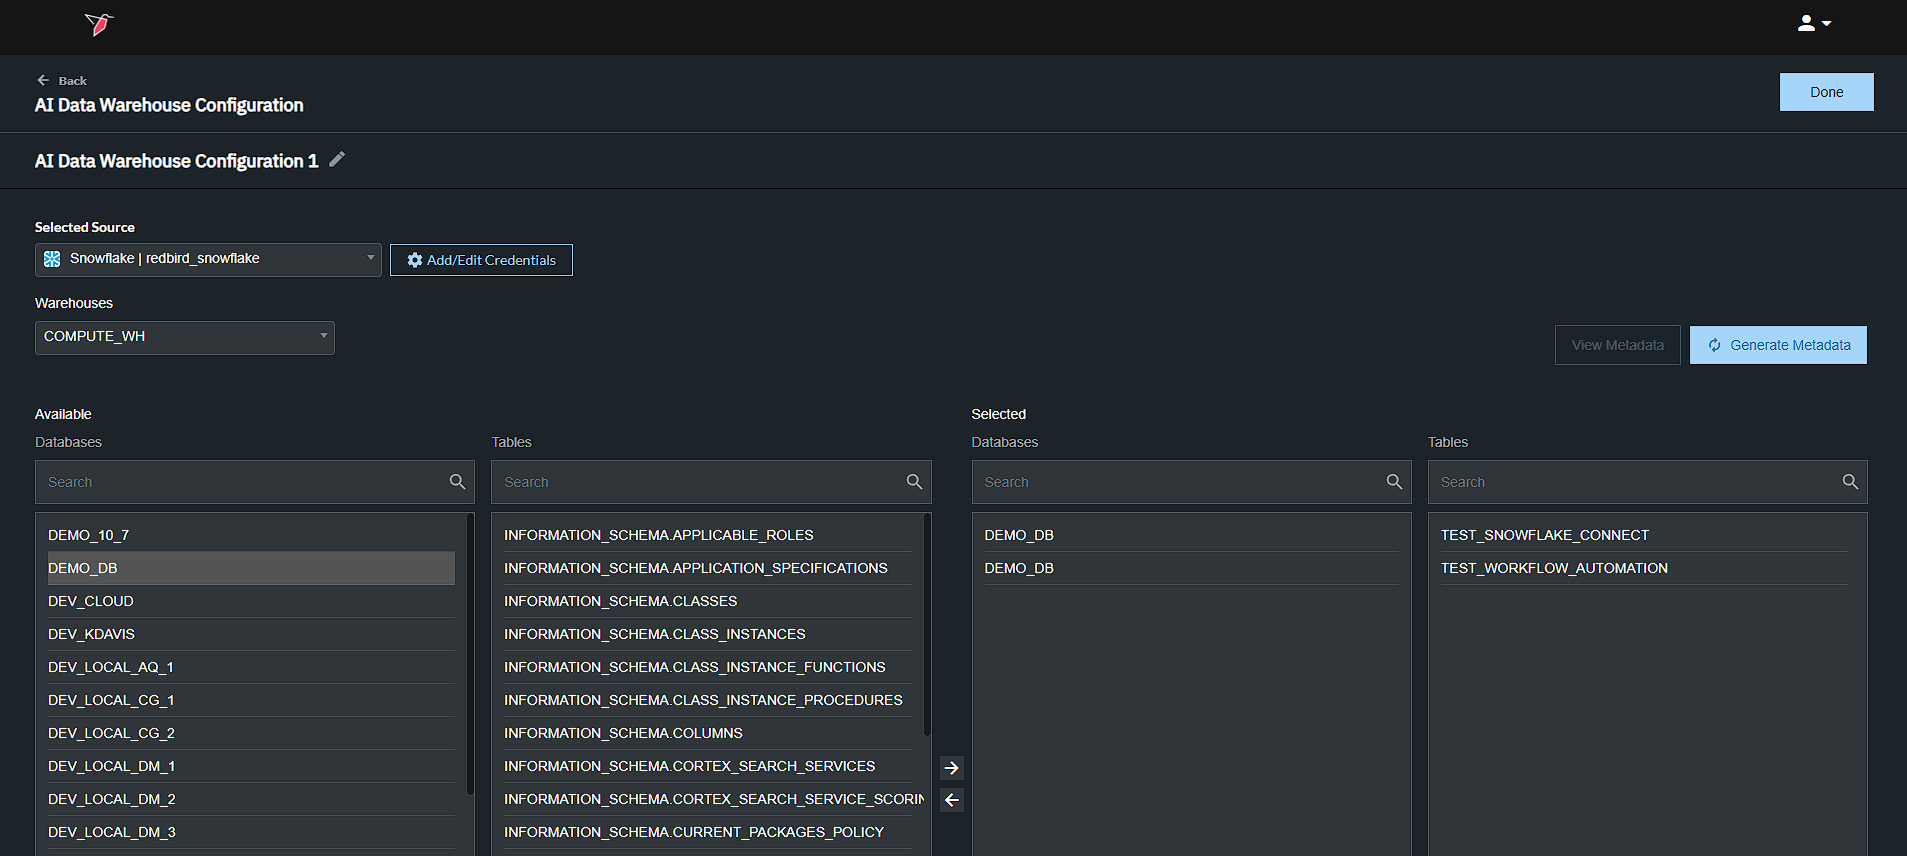The height and width of the screenshot is (856, 1907).
Task: Open the user account menu
Action: click(x=1813, y=23)
